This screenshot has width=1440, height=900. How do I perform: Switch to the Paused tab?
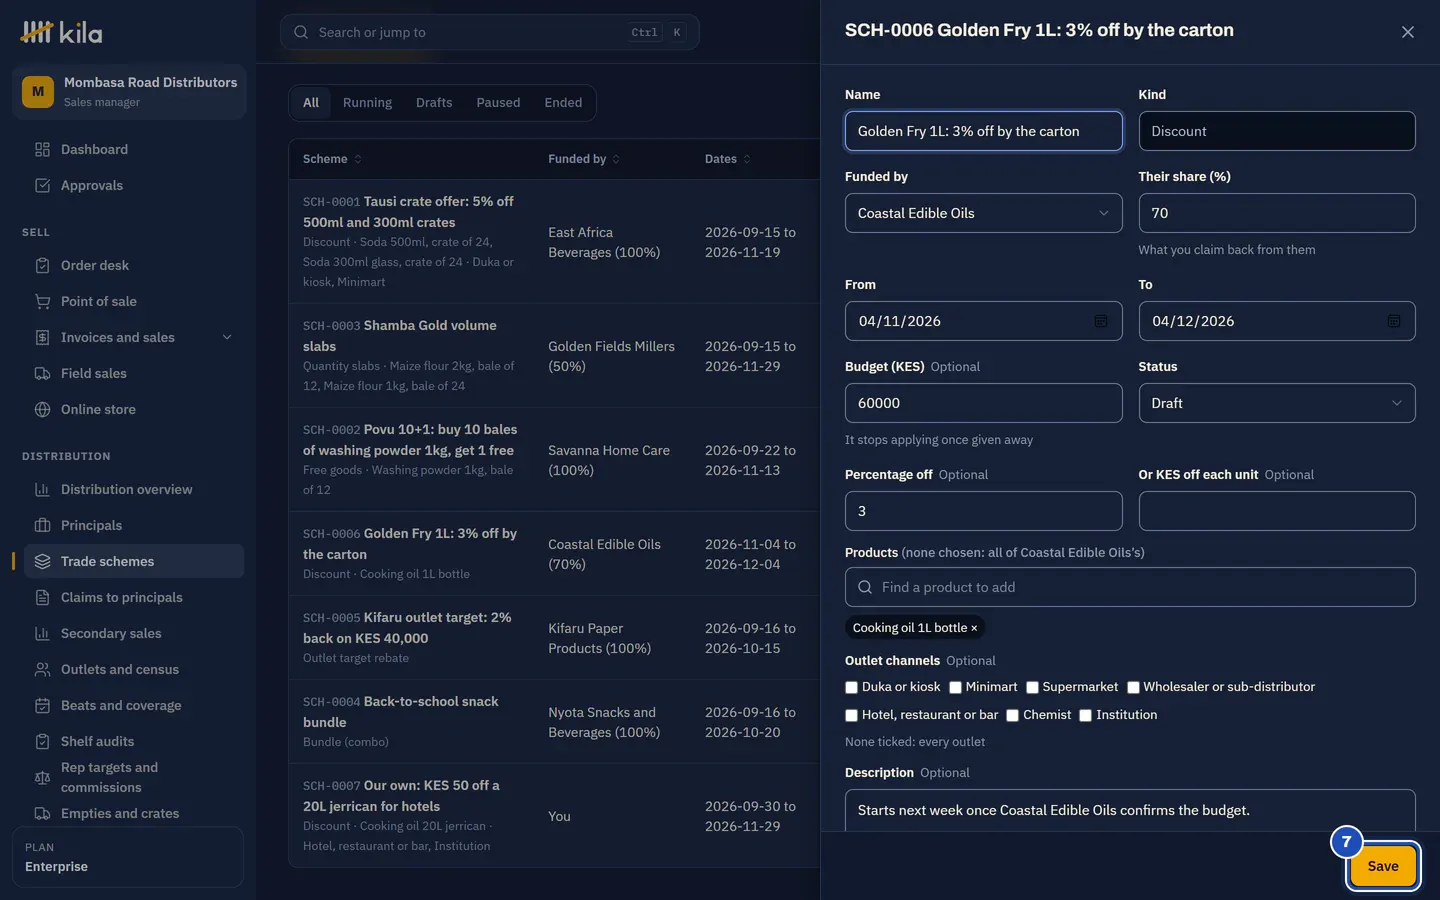coord(498,103)
